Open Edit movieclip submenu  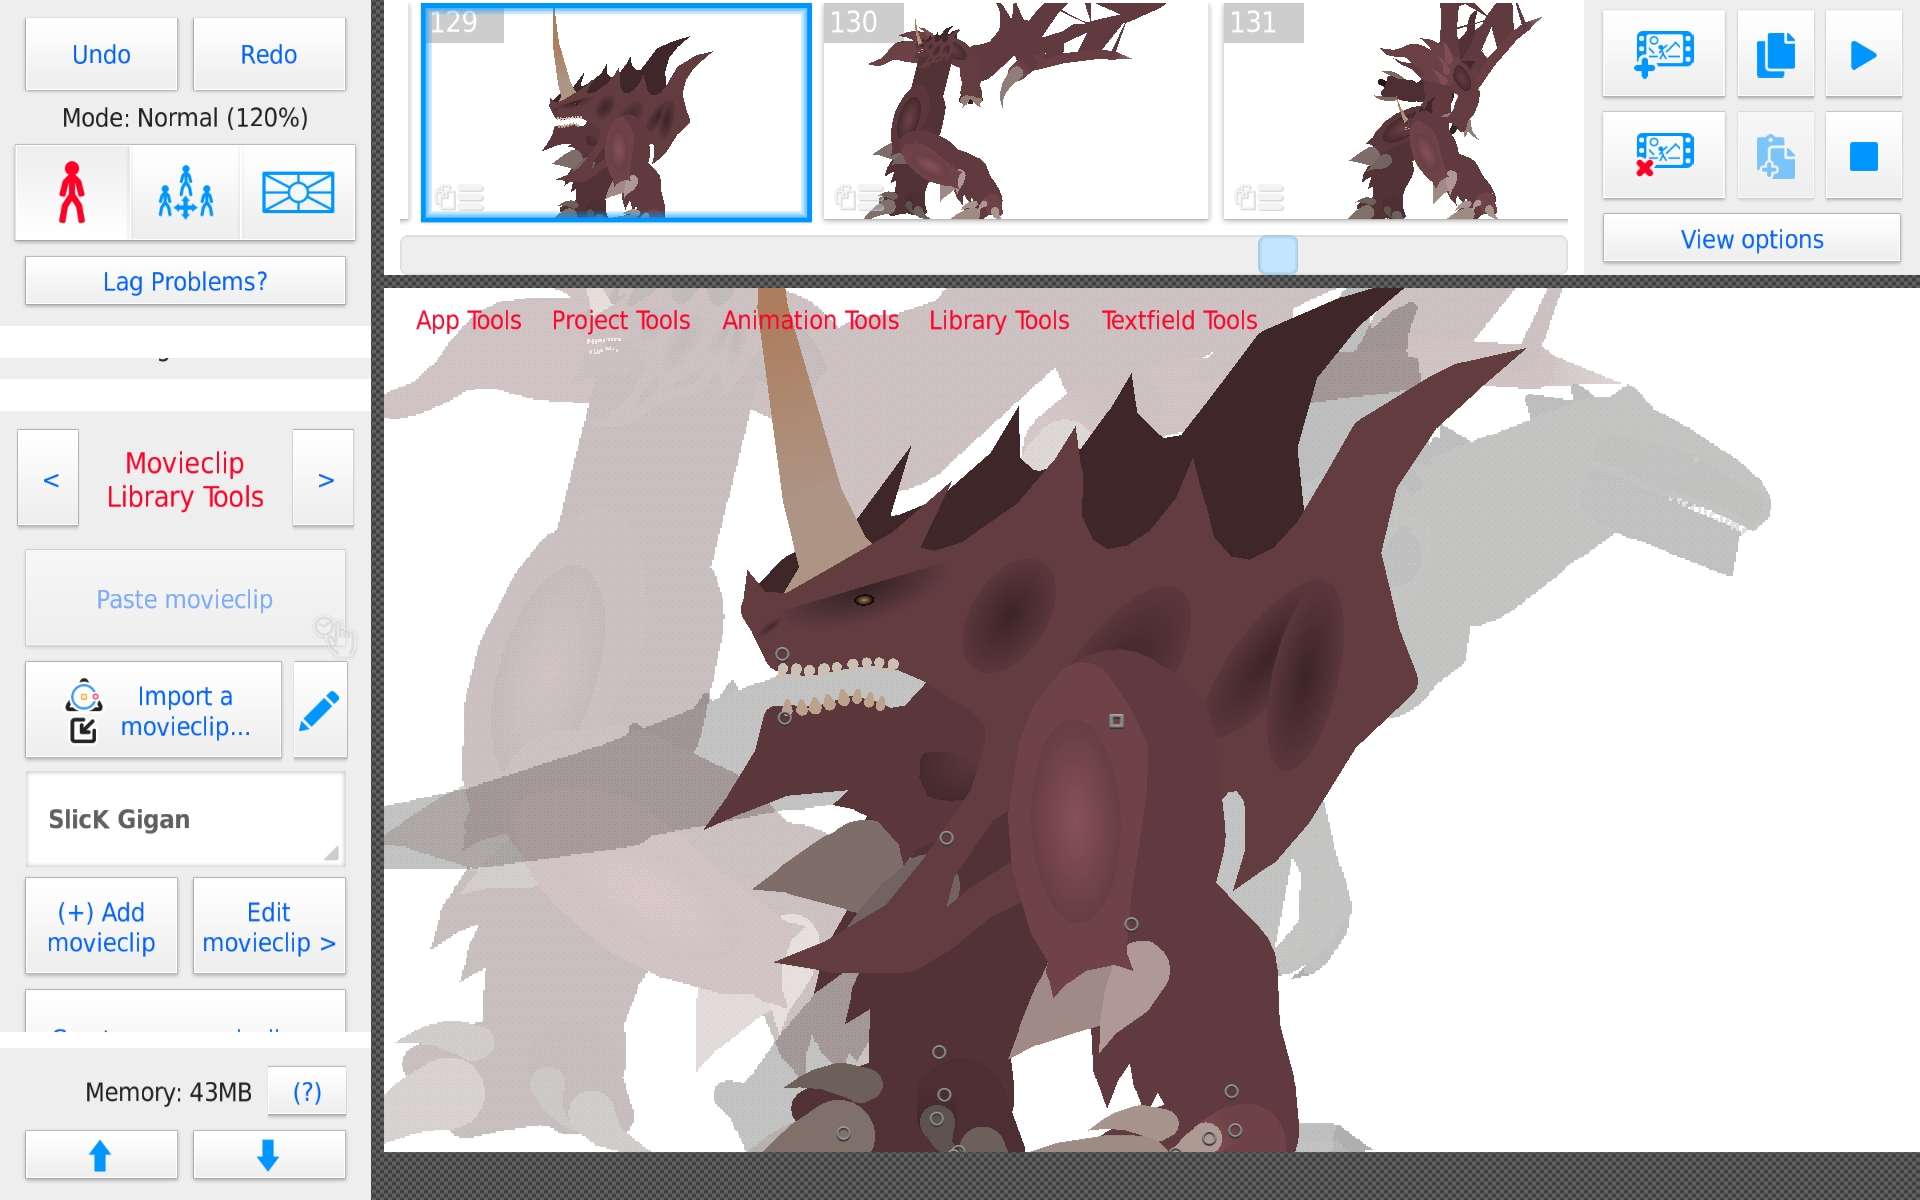coord(269,926)
